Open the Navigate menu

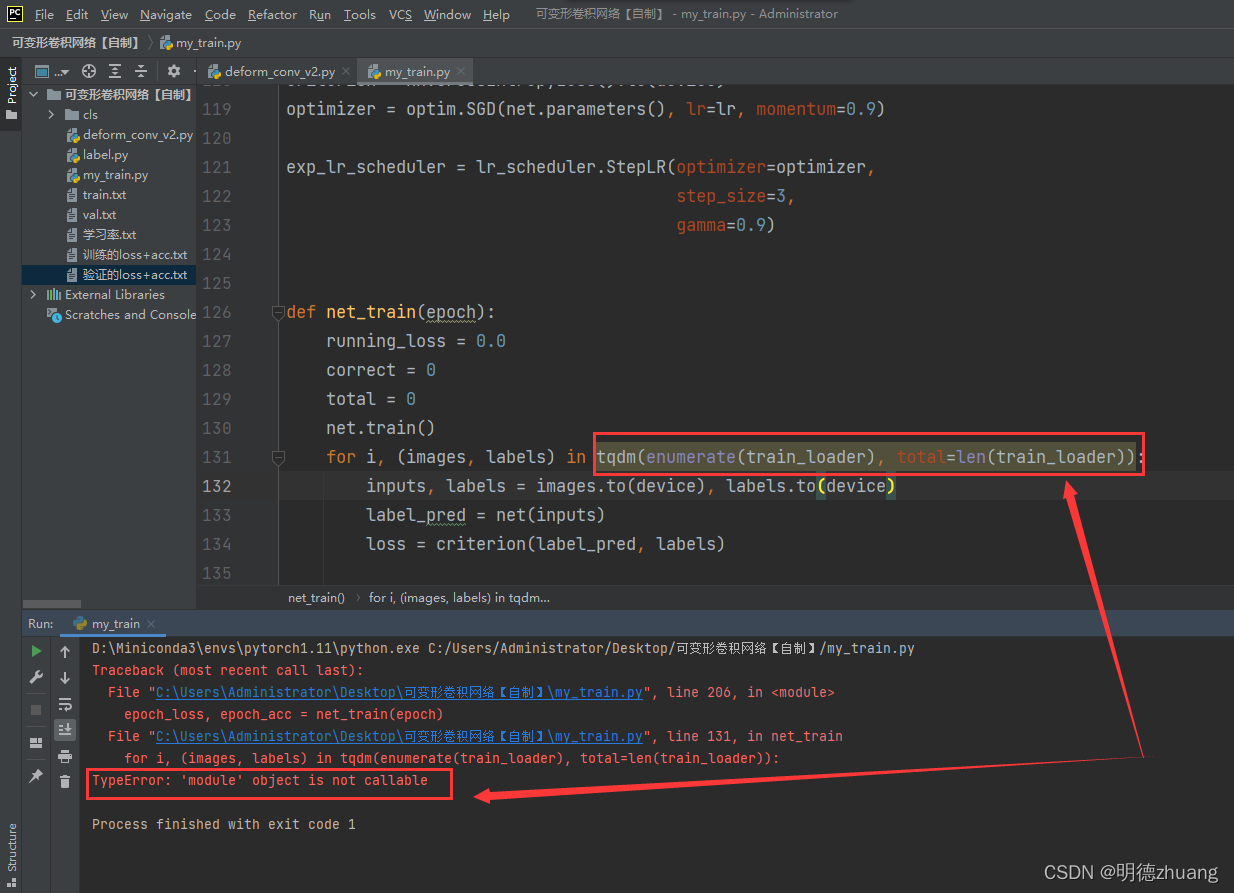[166, 14]
